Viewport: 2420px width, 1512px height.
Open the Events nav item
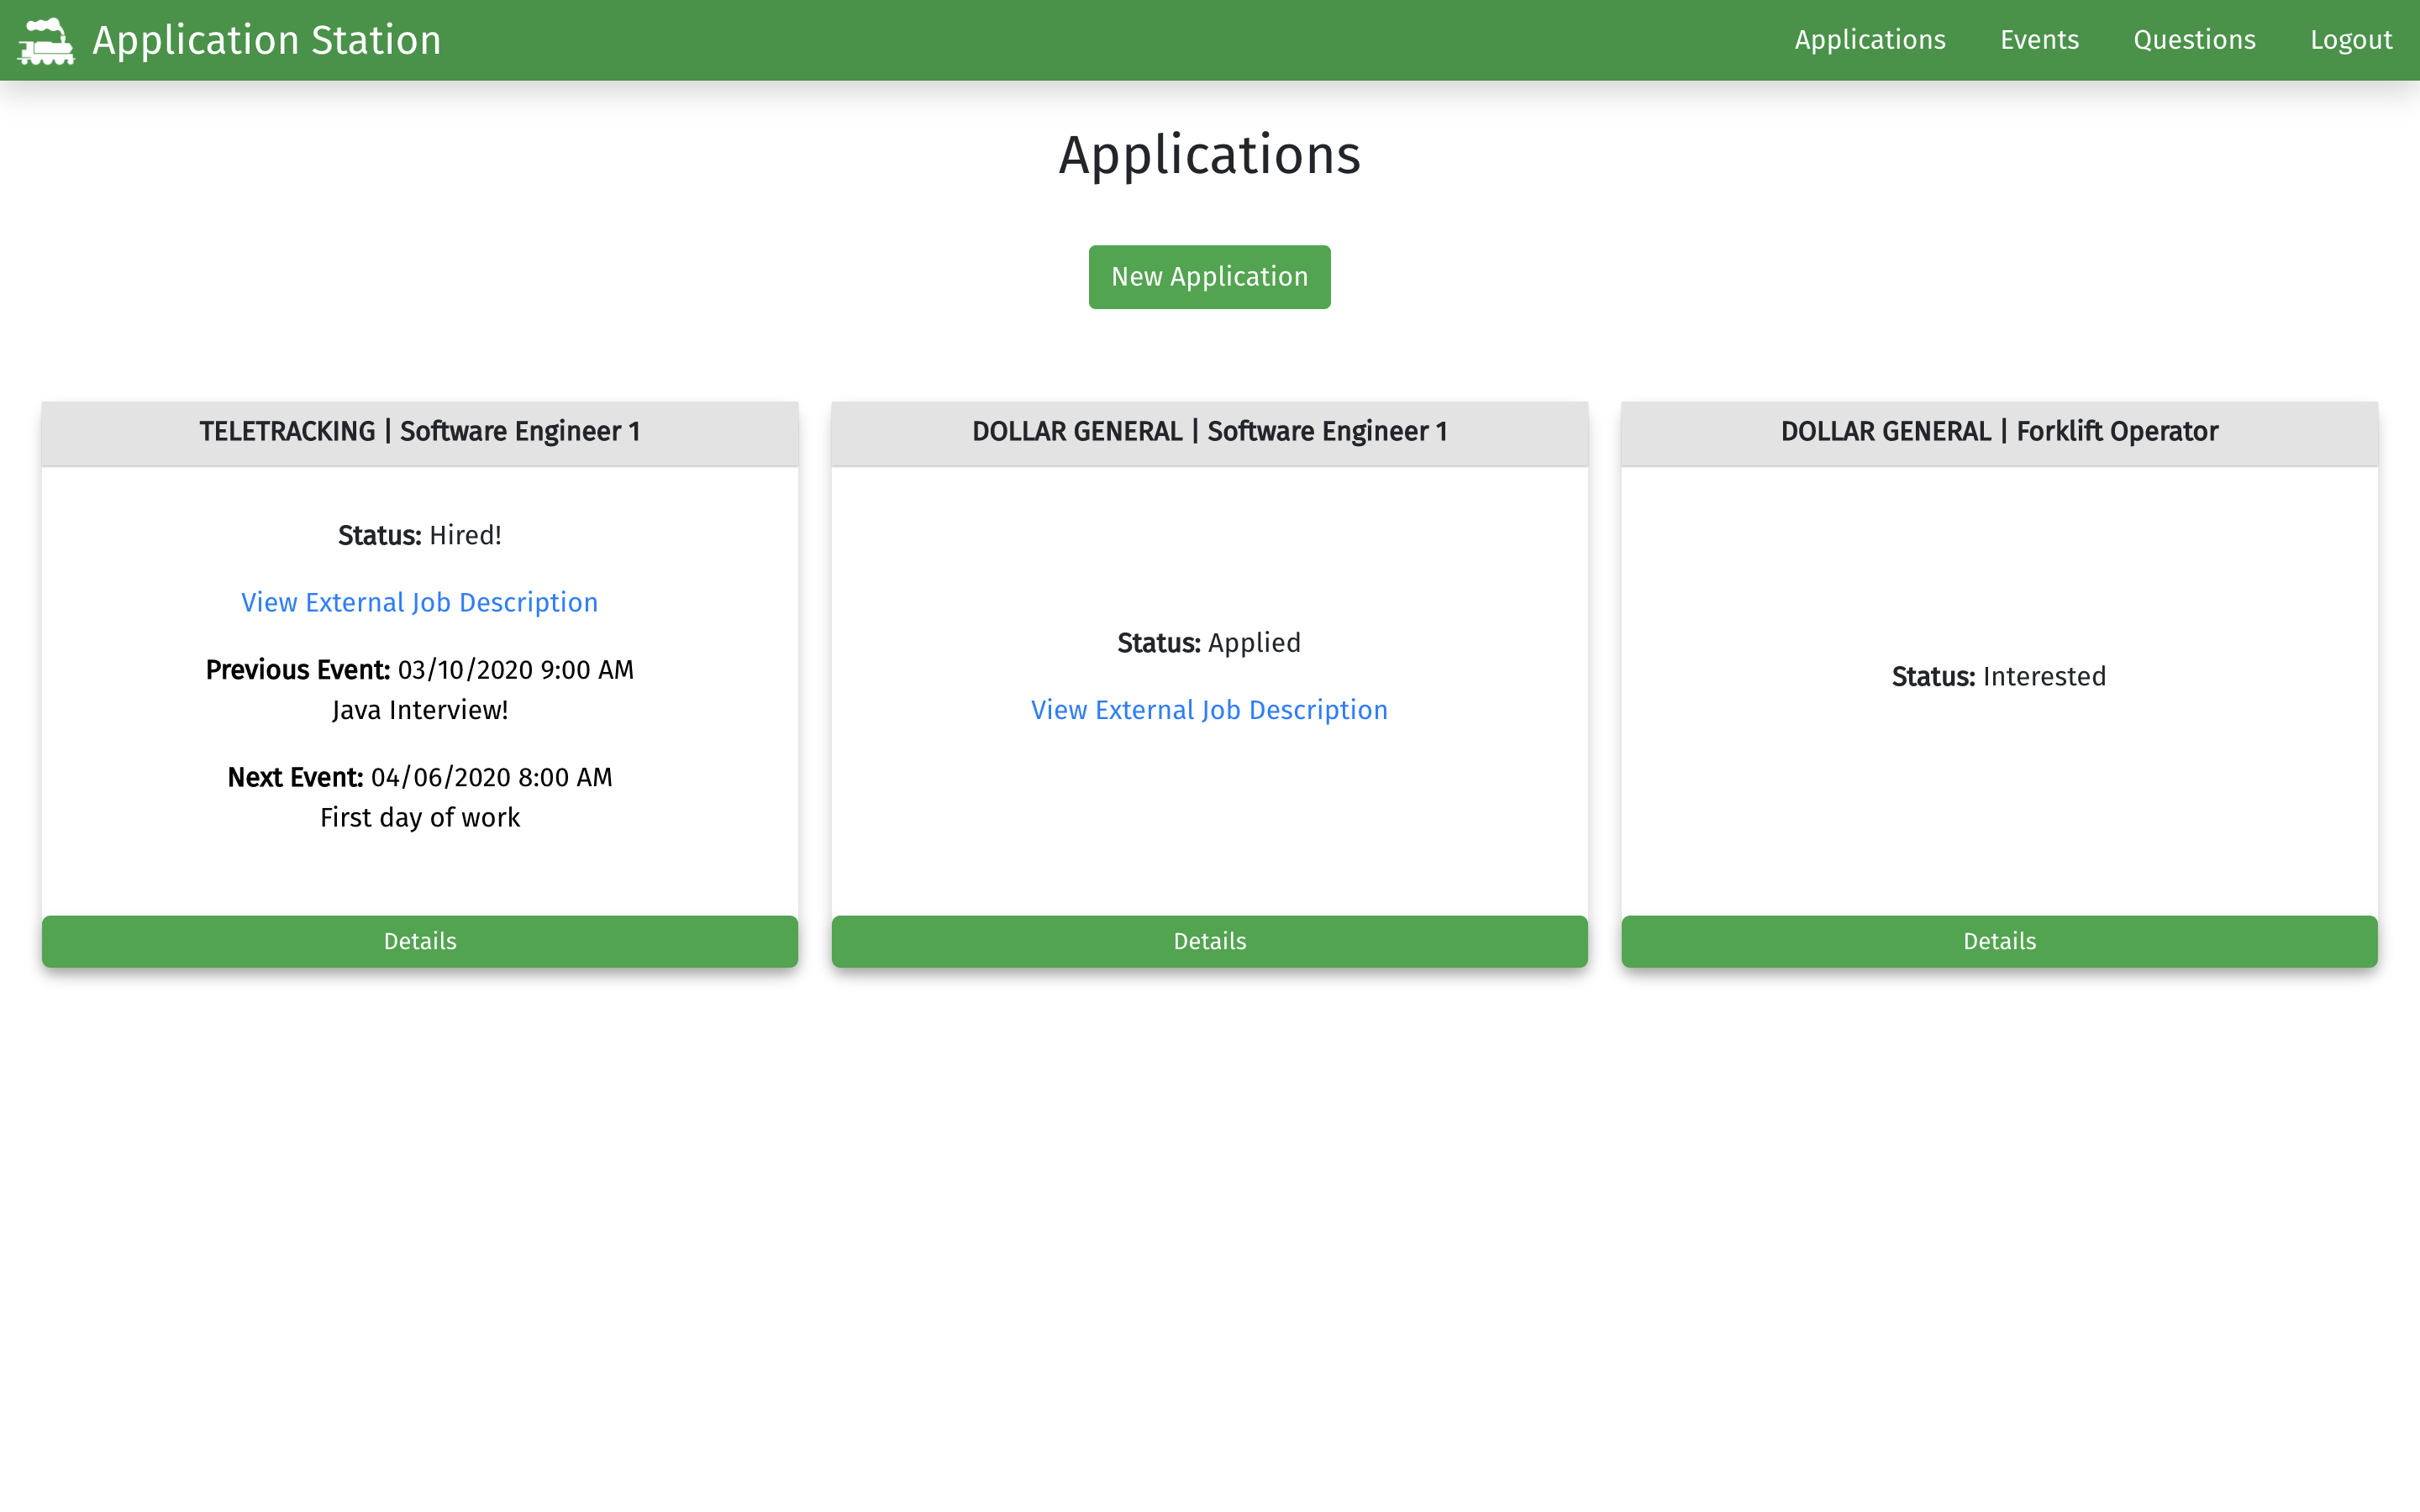pyautogui.click(x=2039, y=40)
